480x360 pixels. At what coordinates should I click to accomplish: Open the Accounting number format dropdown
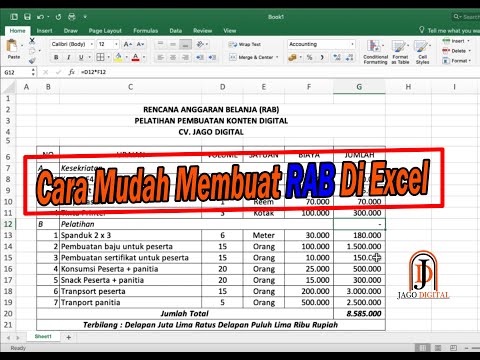(x=352, y=44)
